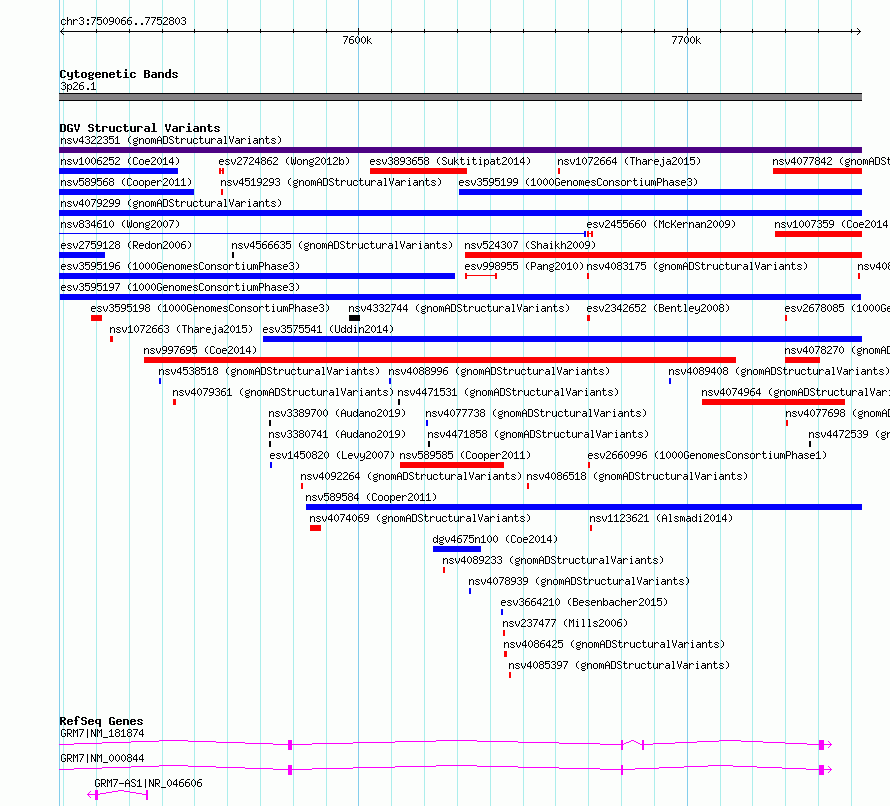Open esv2342652 (Bentley2008) label
This screenshot has width=890, height=806.
(658, 308)
